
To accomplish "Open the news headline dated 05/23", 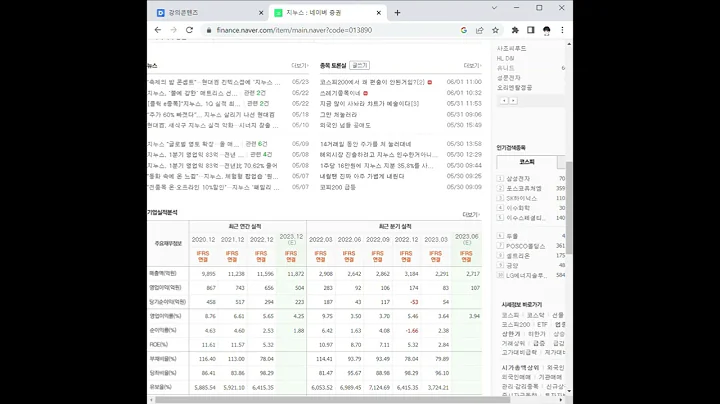I will pos(214,82).
